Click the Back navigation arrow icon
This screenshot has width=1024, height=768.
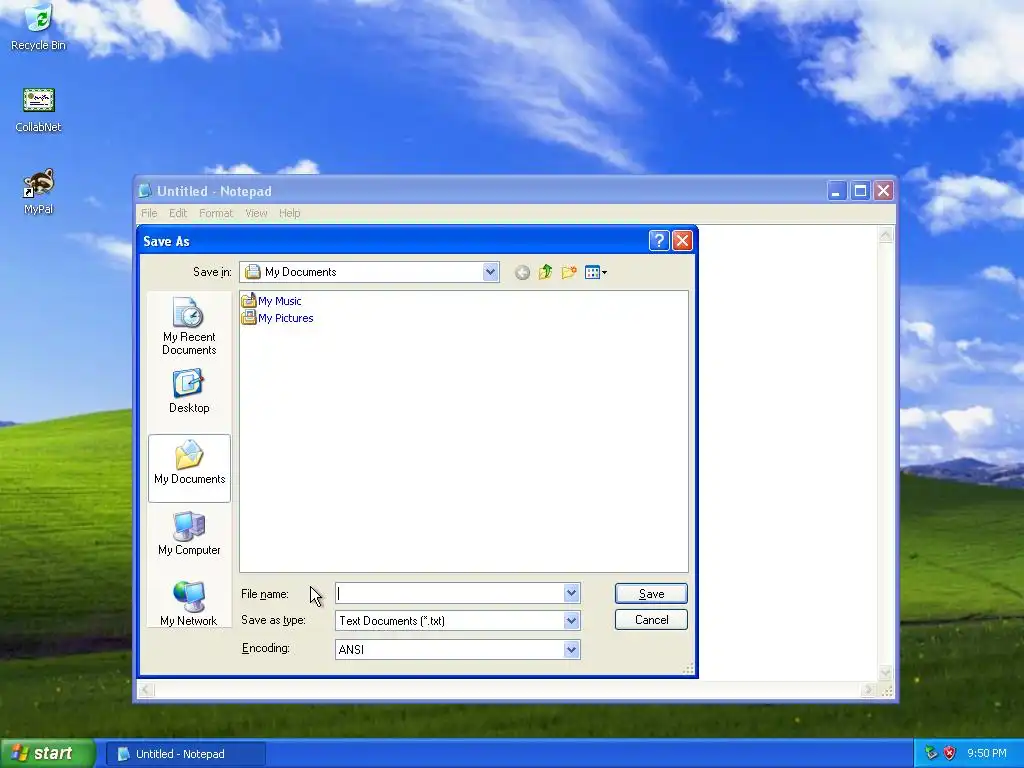tap(522, 272)
